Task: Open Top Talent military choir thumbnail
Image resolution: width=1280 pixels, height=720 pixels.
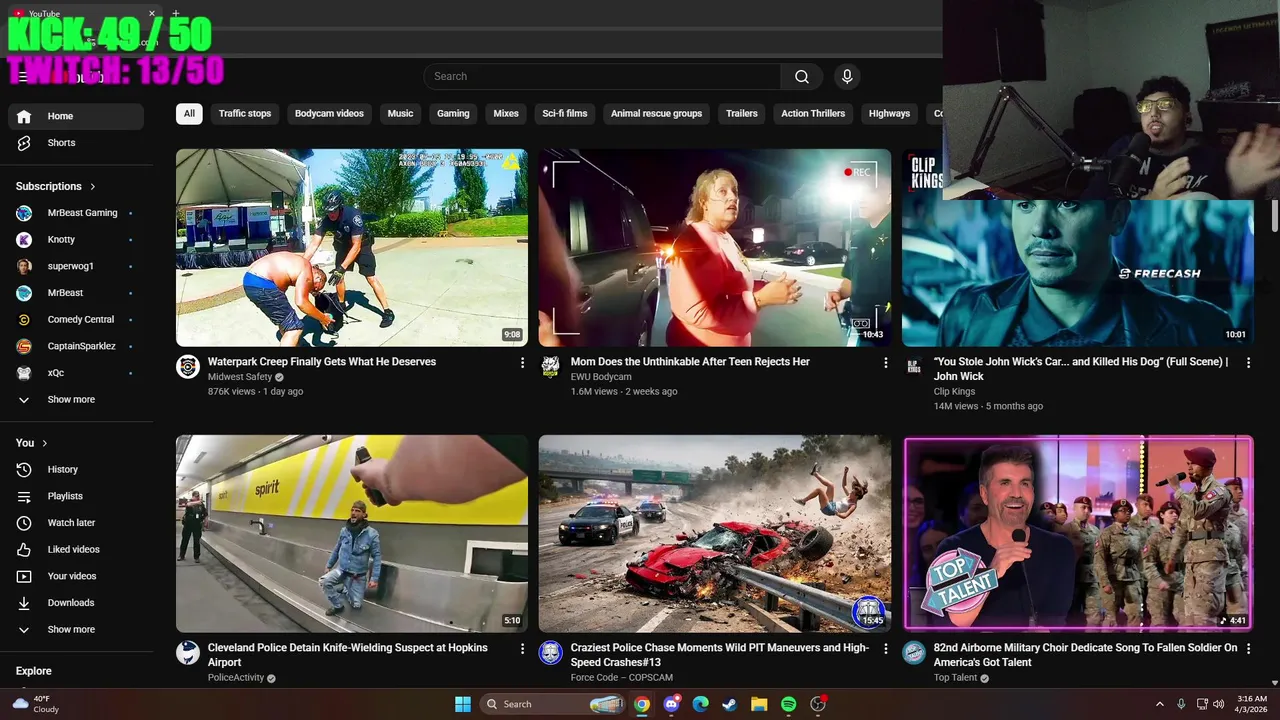Action: pyautogui.click(x=1078, y=533)
